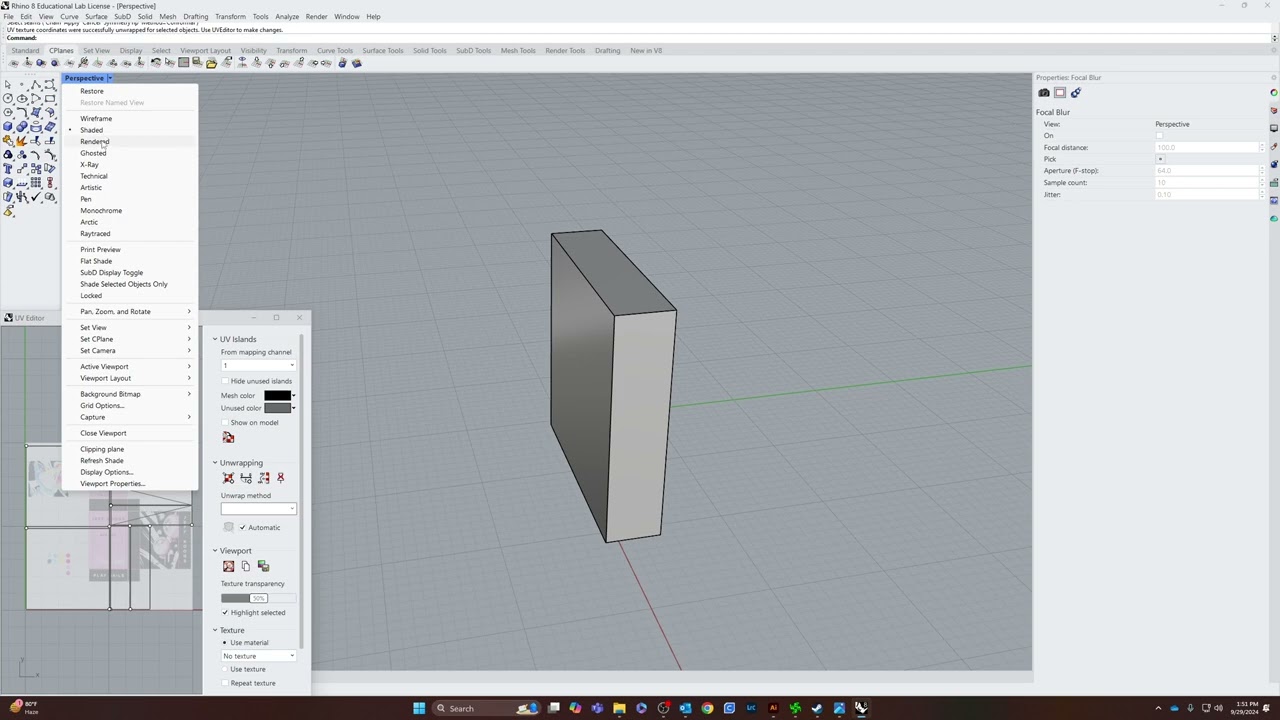Screen dimensions: 1280x720
Task: Choose Refresh Shade in context menu
Action: pos(130,461)
